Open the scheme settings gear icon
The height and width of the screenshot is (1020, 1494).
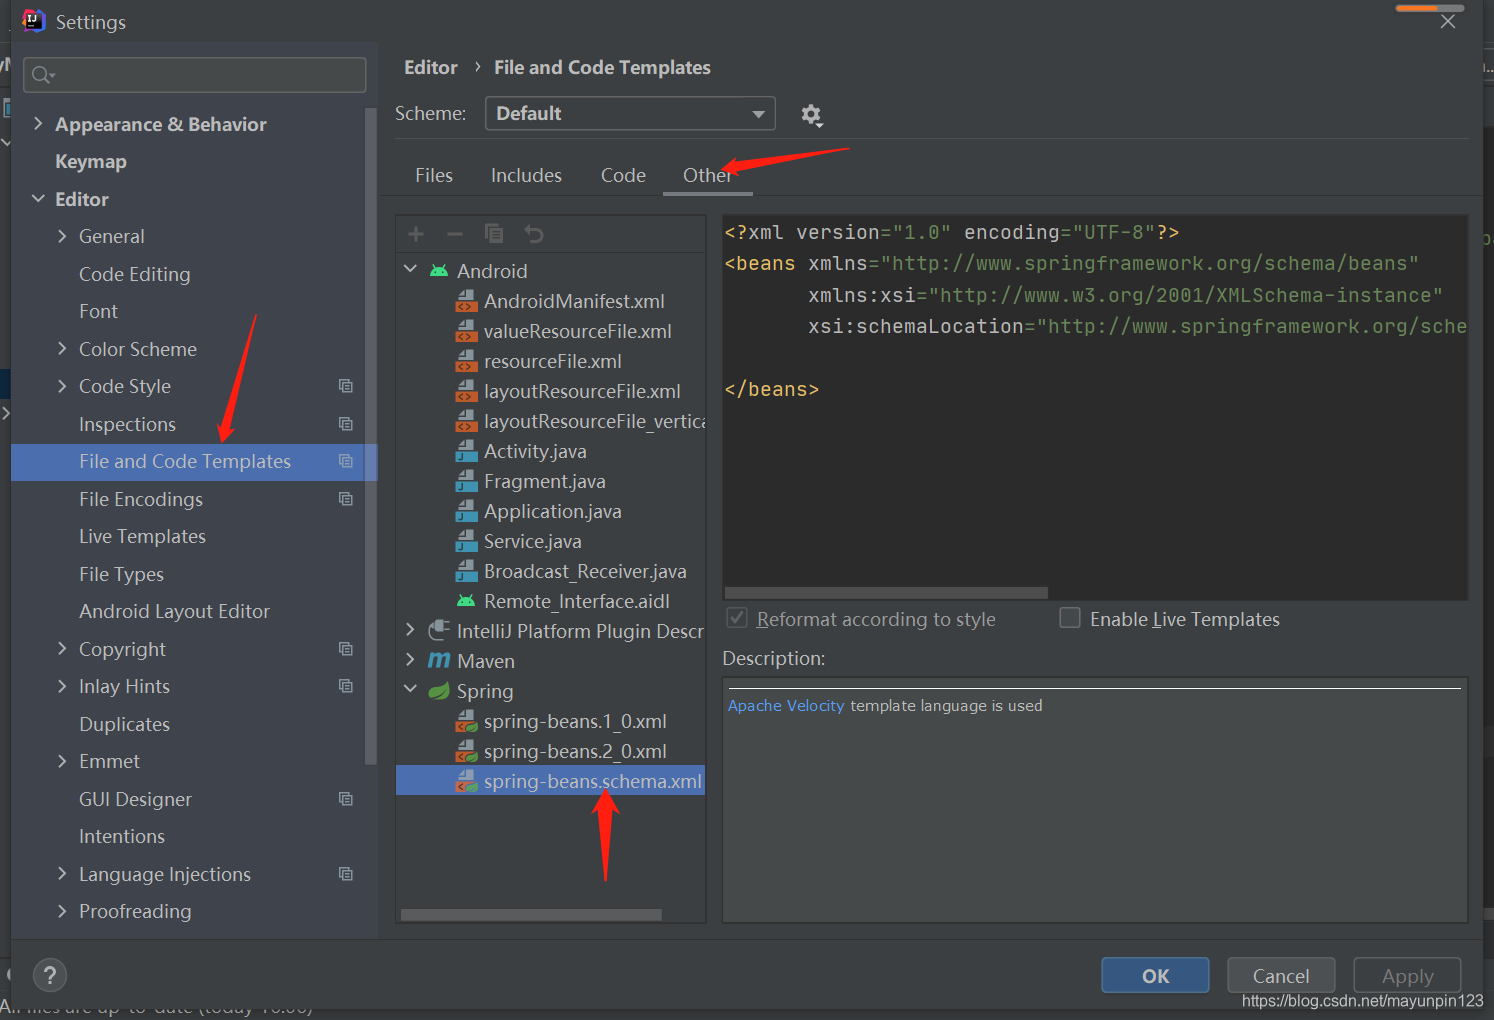(x=811, y=115)
